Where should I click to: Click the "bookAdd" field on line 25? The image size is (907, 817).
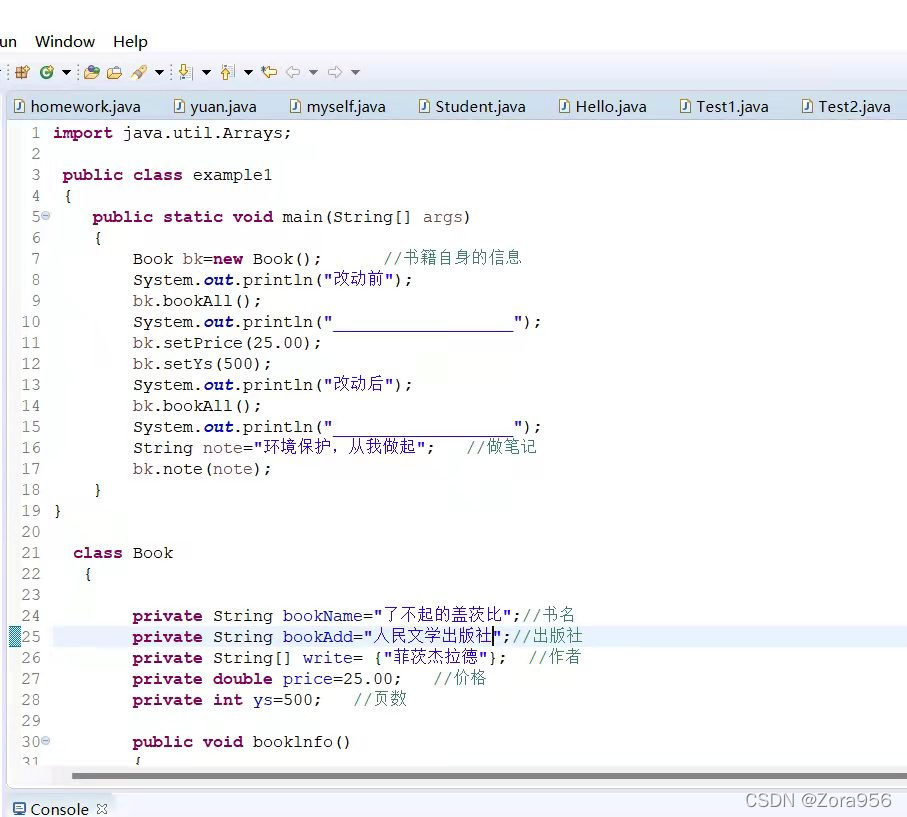(318, 636)
